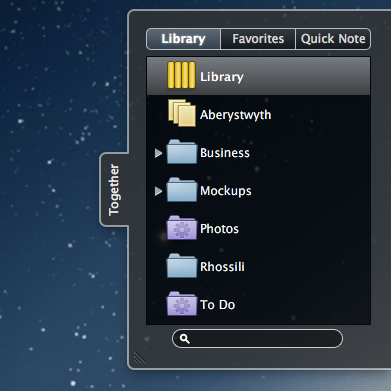The width and height of the screenshot is (391, 391).
Task: Click the To Do smart folder icon
Action: [x=182, y=304]
